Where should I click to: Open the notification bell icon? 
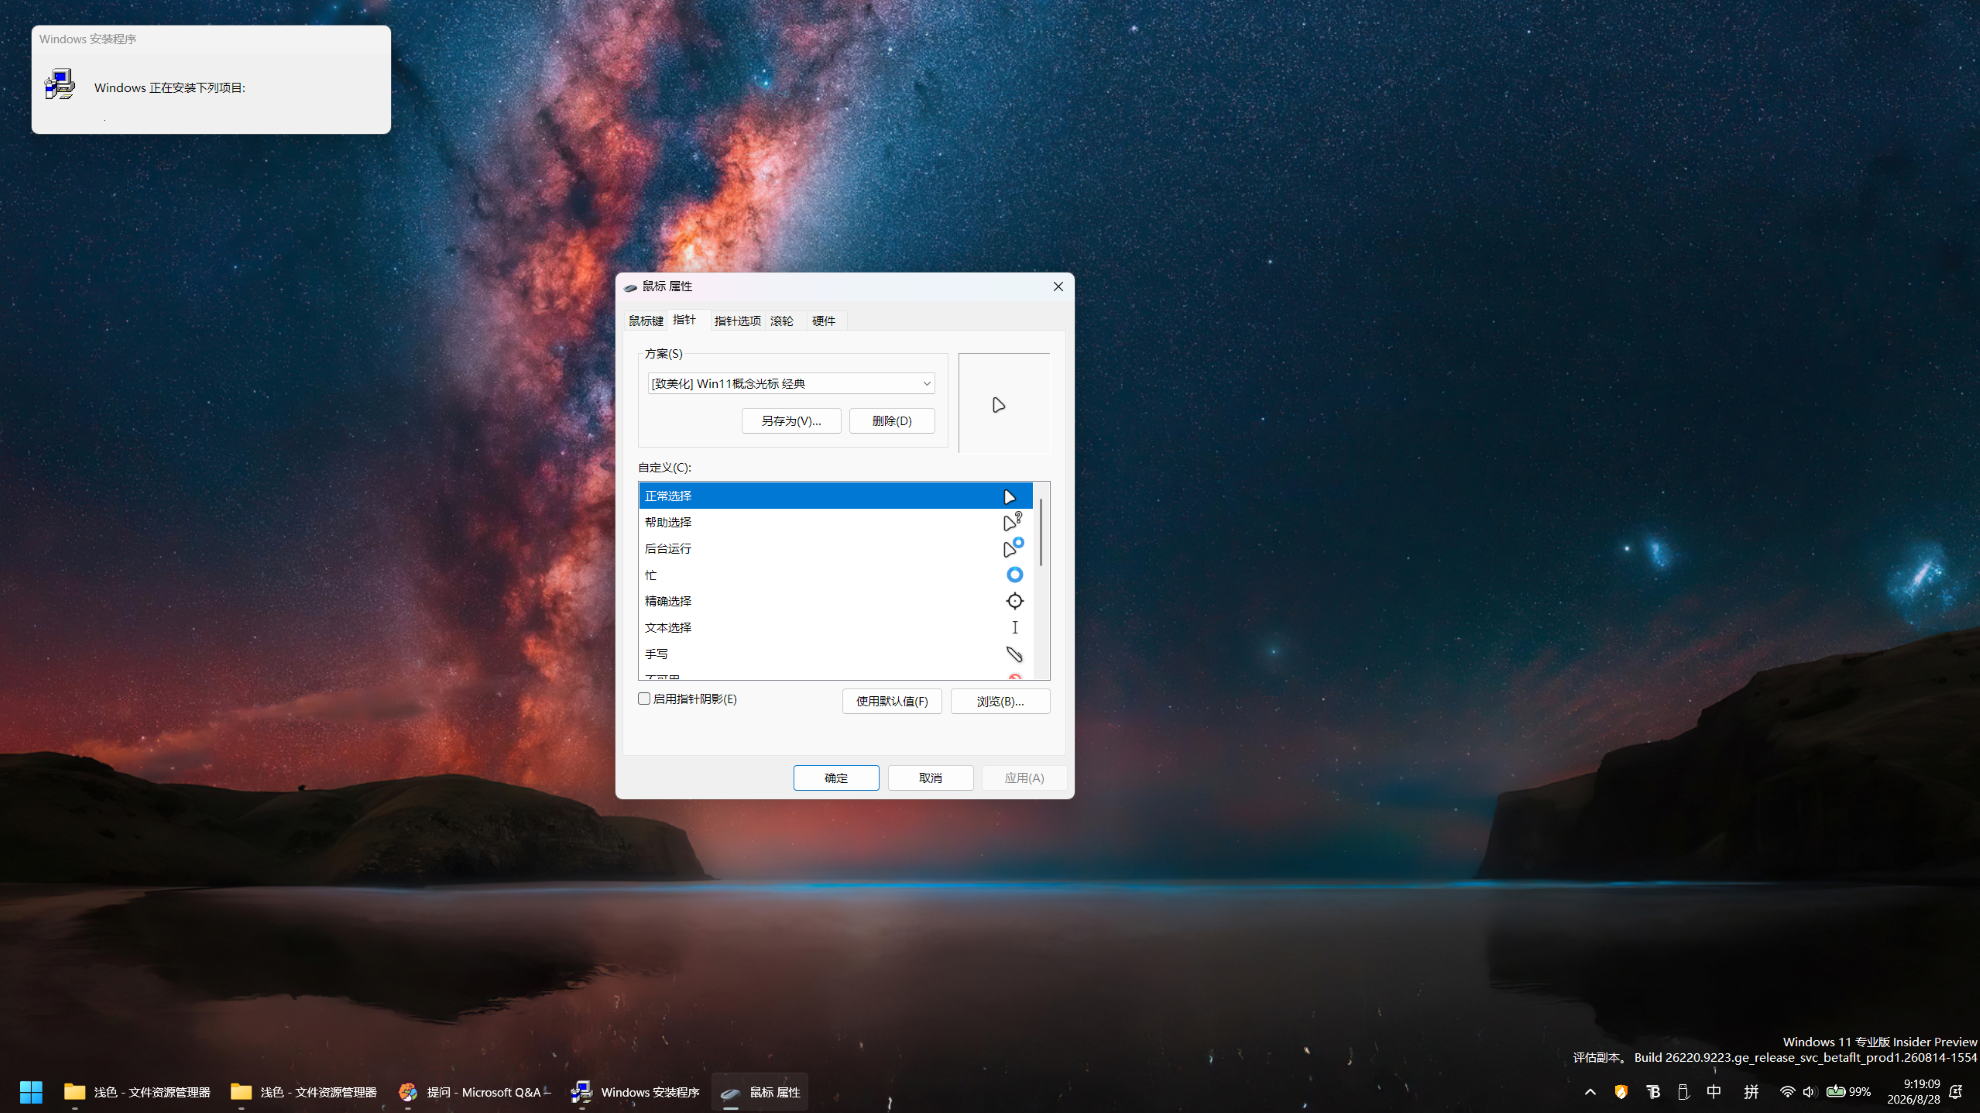coord(1956,1092)
